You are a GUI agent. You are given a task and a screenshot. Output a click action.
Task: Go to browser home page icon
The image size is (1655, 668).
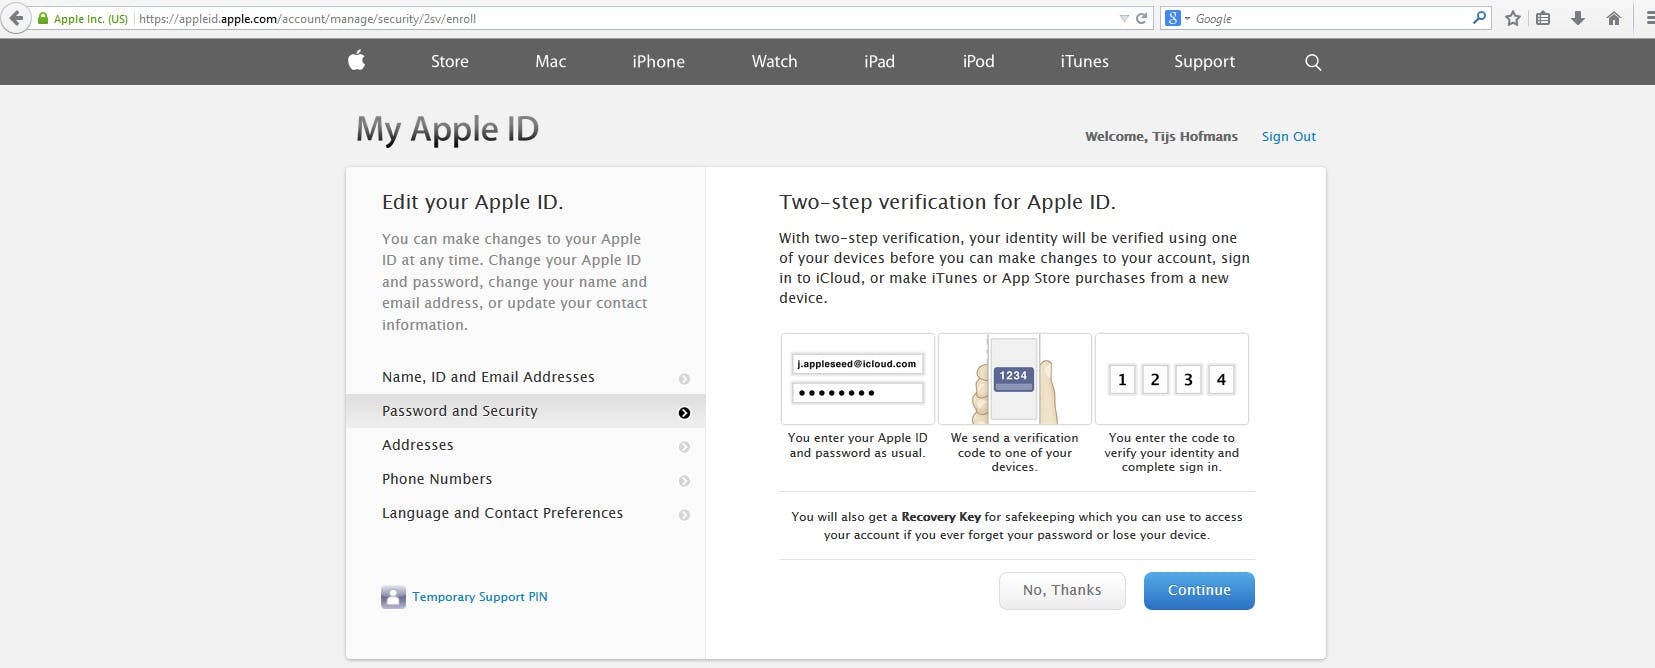point(1613,18)
